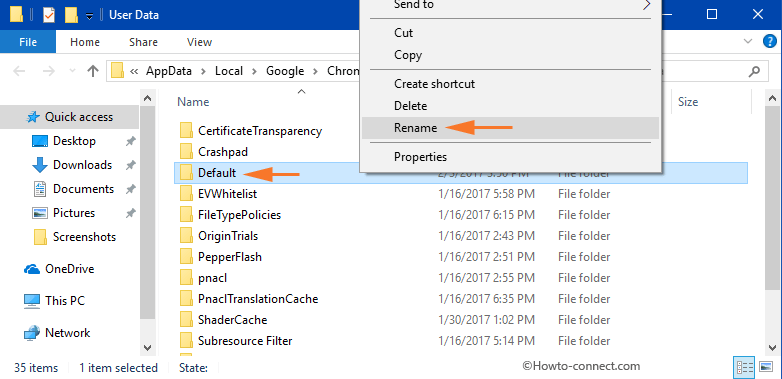Viewport: 782px width, 379px height.
Task: Open the File menu tab
Action: click(x=28, y=42)
